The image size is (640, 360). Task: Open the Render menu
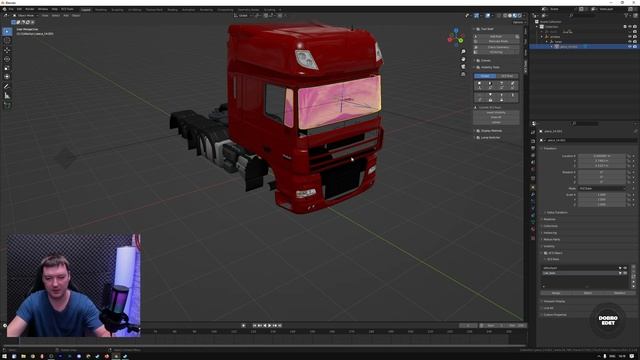click(x=30, y=9)
